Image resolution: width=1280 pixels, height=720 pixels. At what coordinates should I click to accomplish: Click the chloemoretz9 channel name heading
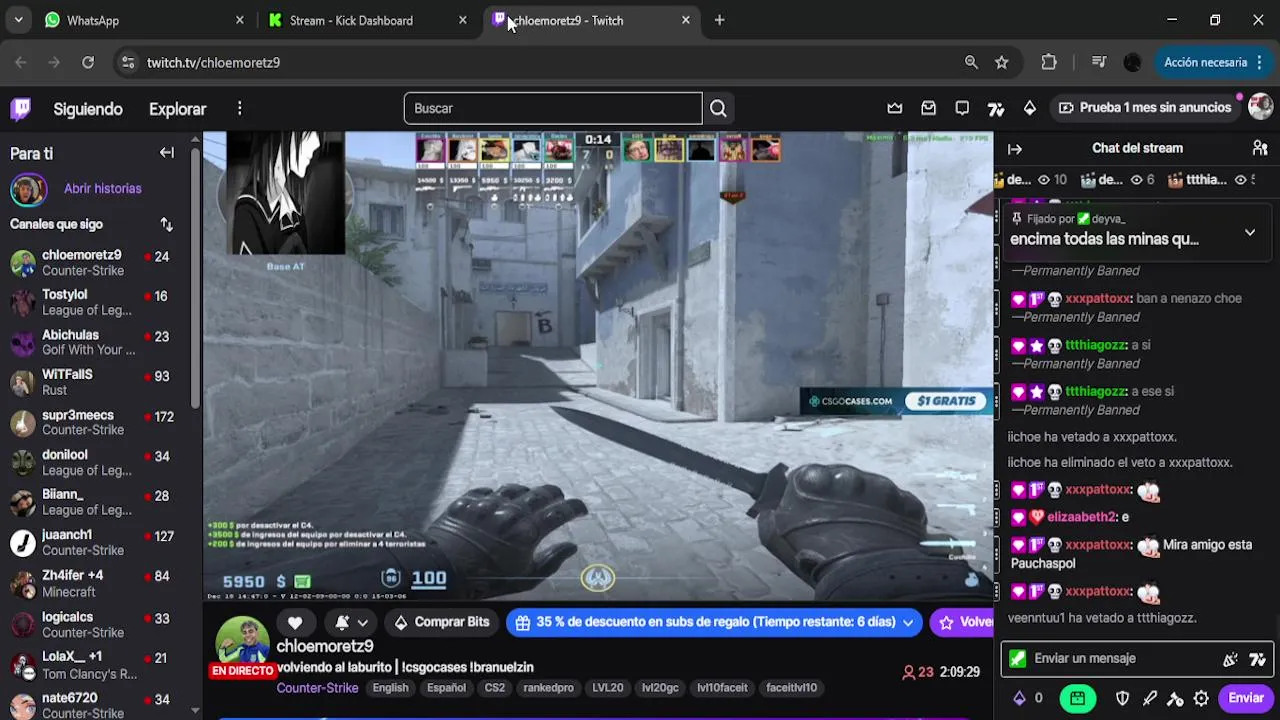click(325, 647)
